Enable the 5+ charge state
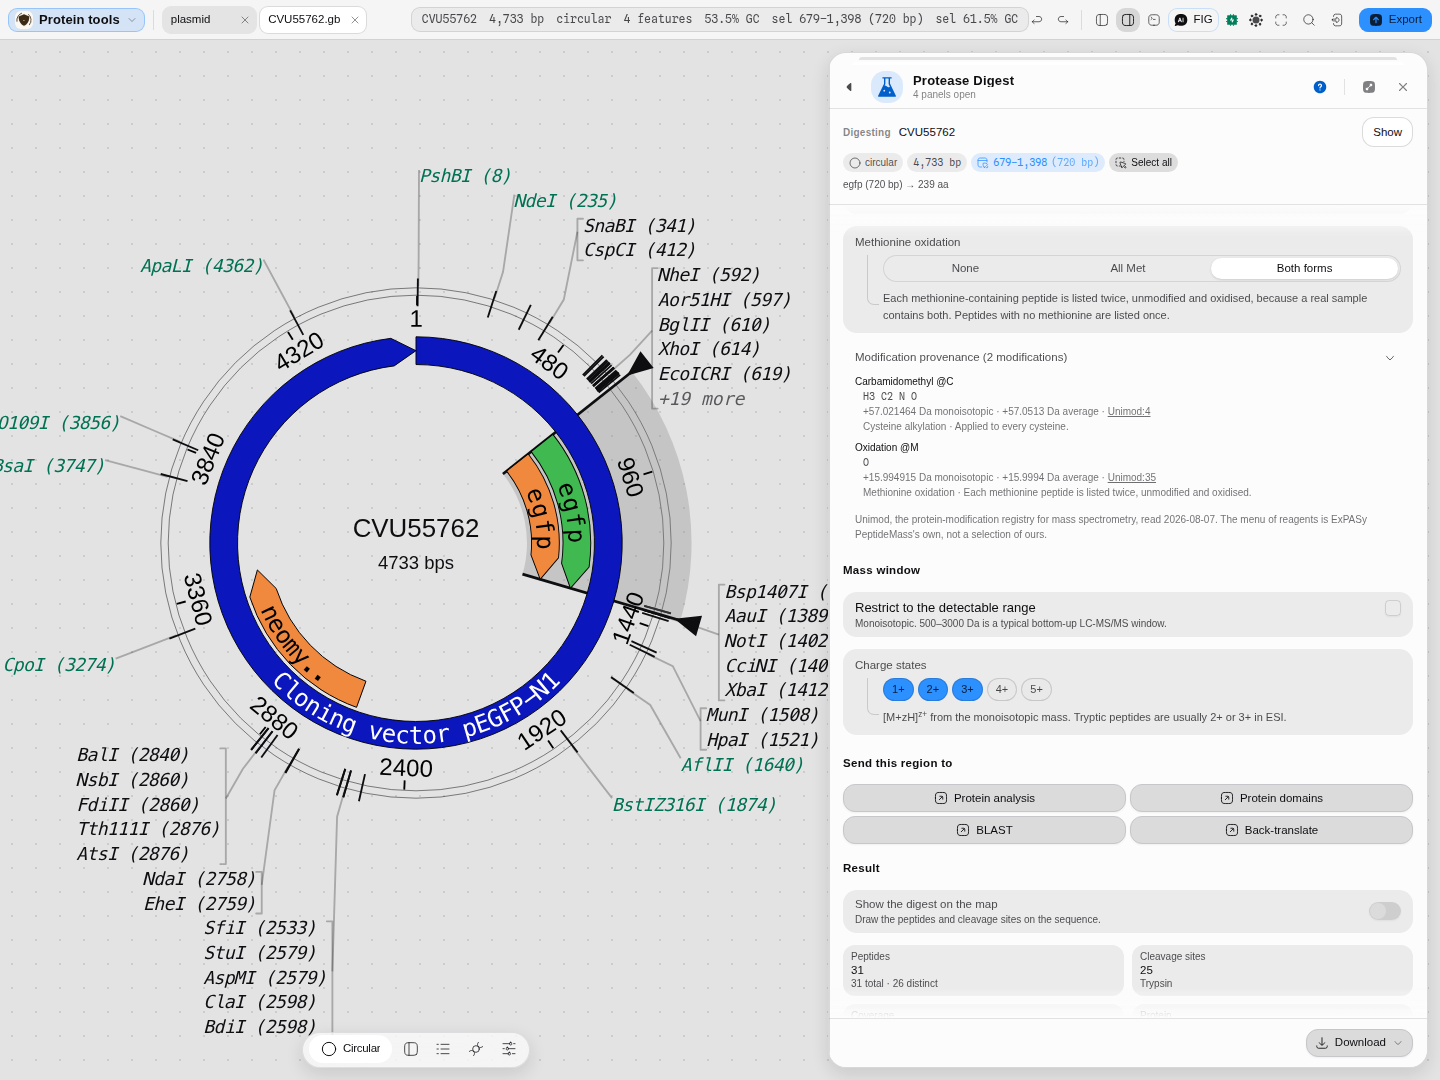The height and width of the screenshot is (1080, 1440). coord(1037,689)
